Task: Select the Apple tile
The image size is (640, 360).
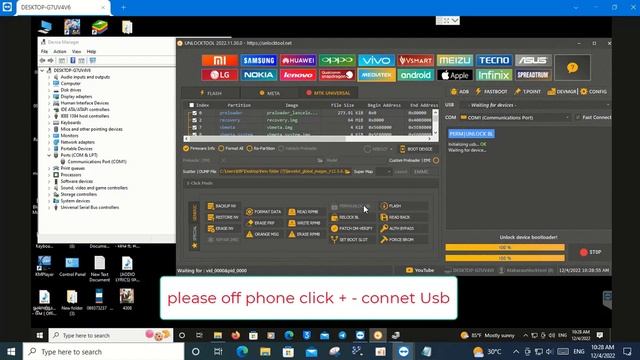Action: (x=455, y=75)
